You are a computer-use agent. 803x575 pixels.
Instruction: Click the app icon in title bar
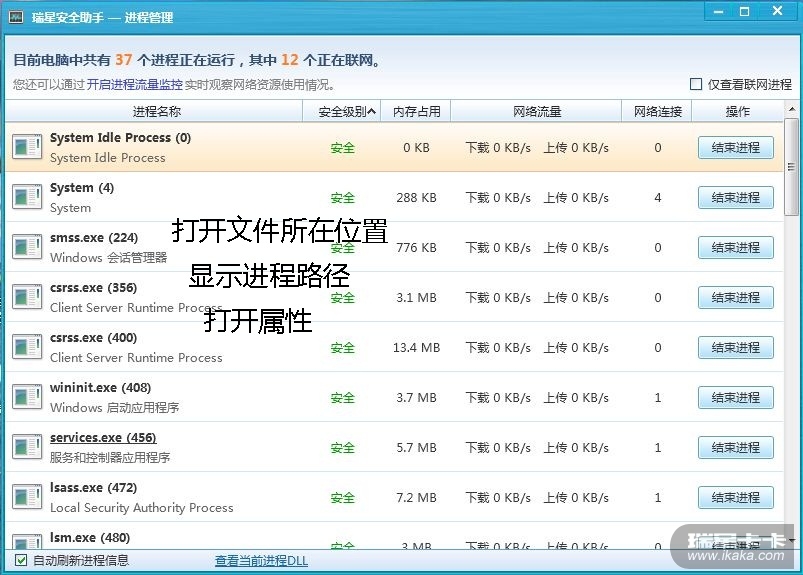(x=16, y=17)
